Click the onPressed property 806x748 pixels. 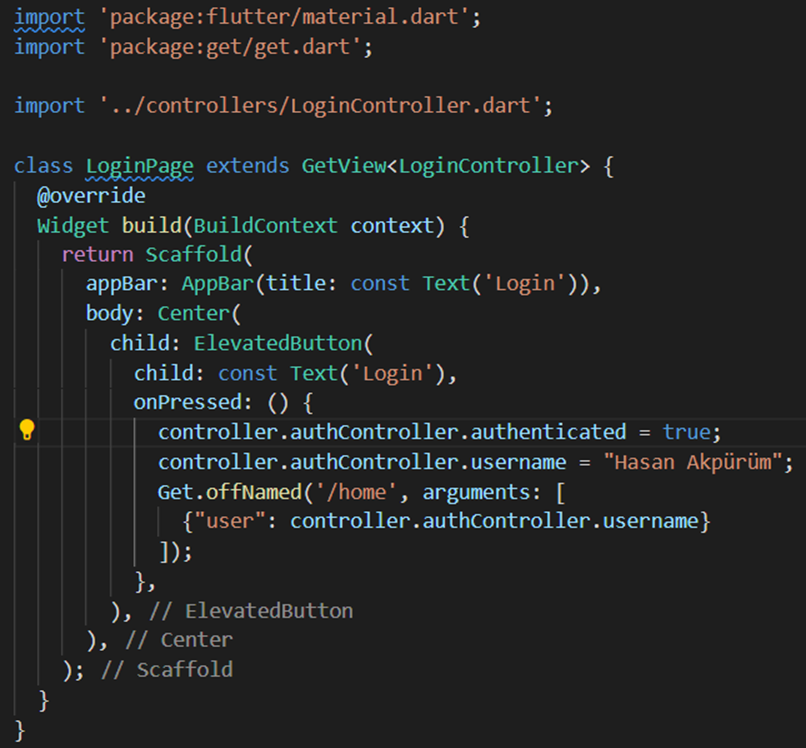[x=188, y=403]
